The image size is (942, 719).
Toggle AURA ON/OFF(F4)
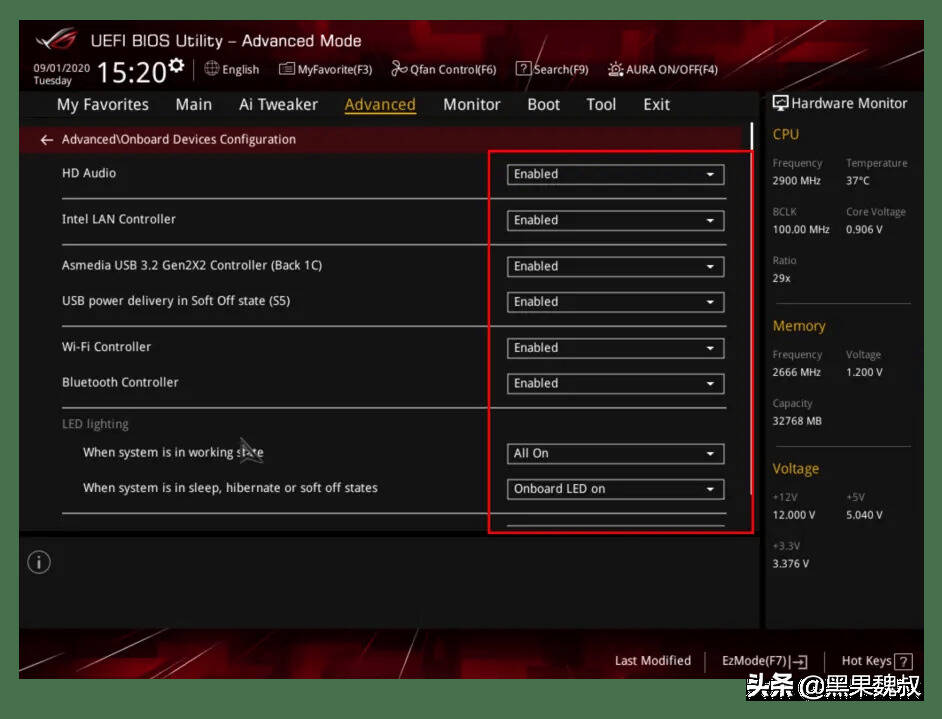pos(663,70)
